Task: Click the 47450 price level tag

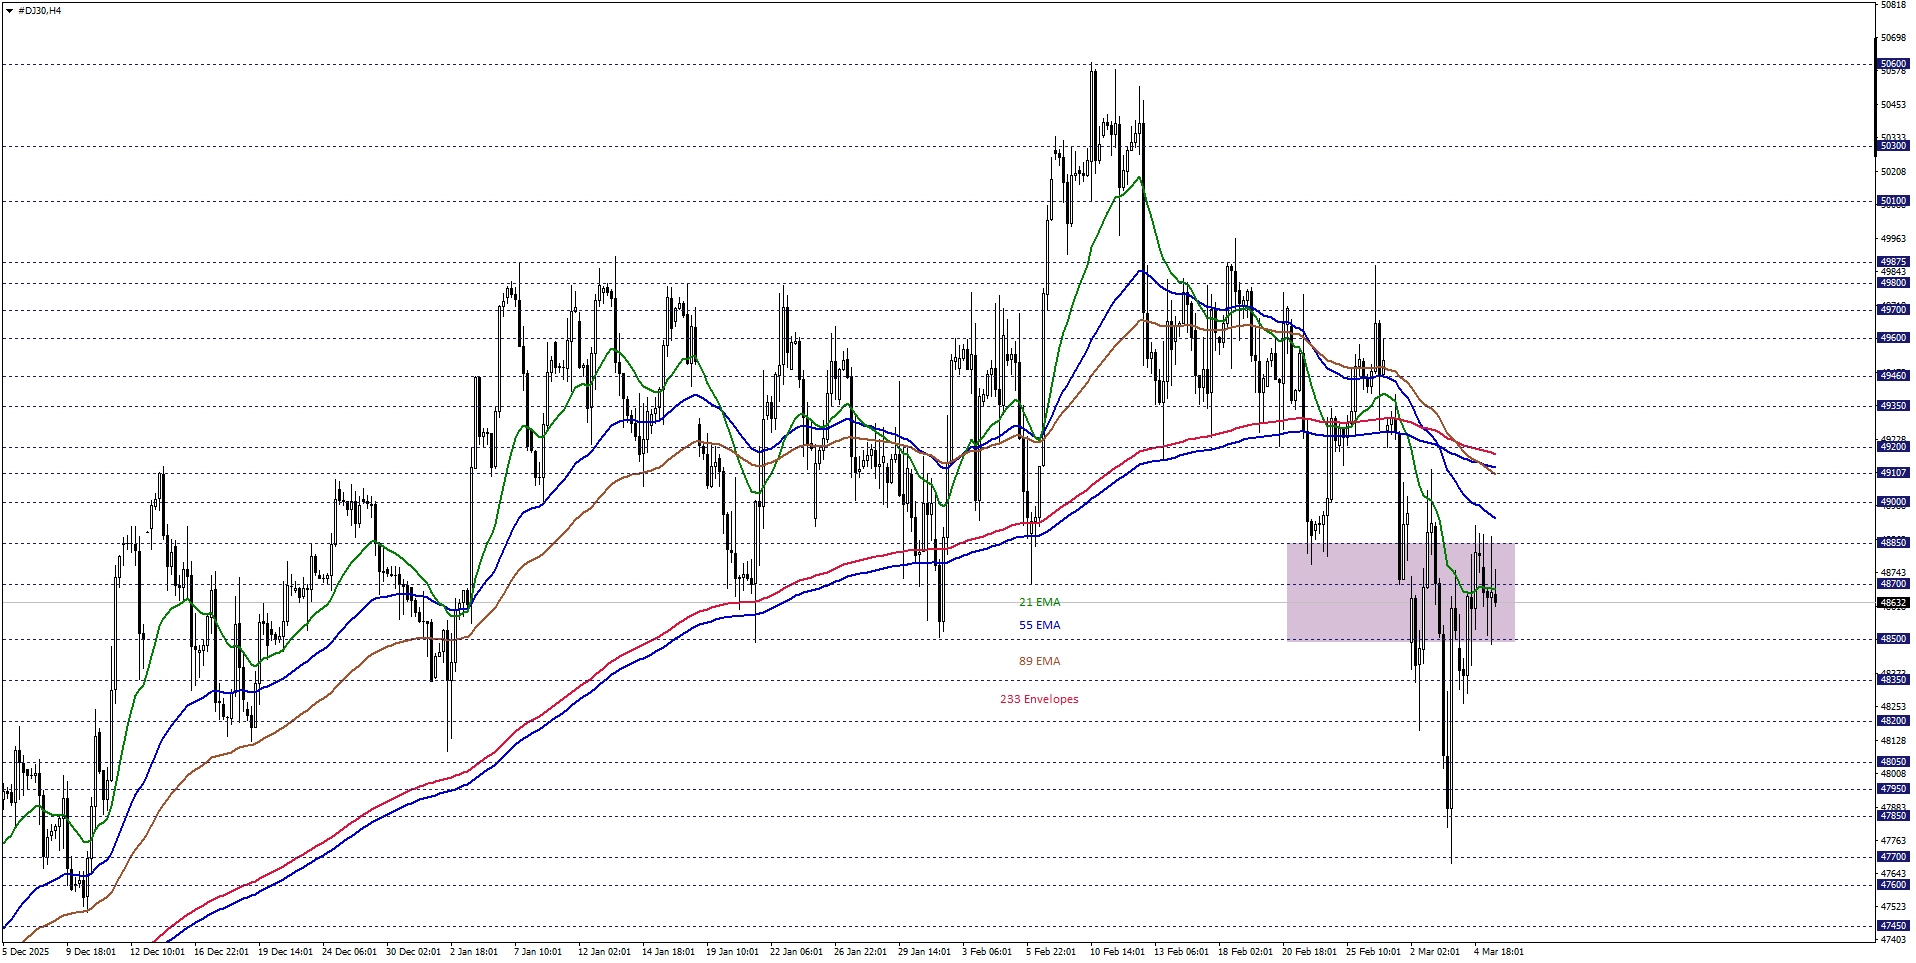Action: 1893,926
